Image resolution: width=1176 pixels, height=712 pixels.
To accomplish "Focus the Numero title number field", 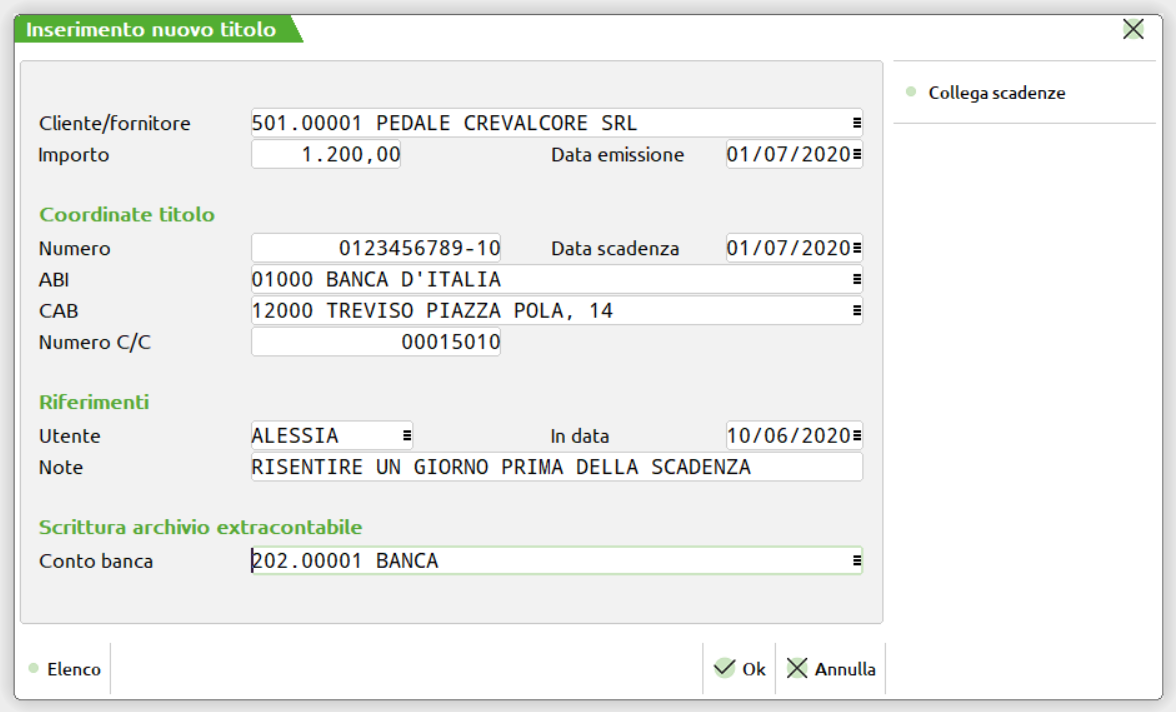I will [x=376, y=248].
